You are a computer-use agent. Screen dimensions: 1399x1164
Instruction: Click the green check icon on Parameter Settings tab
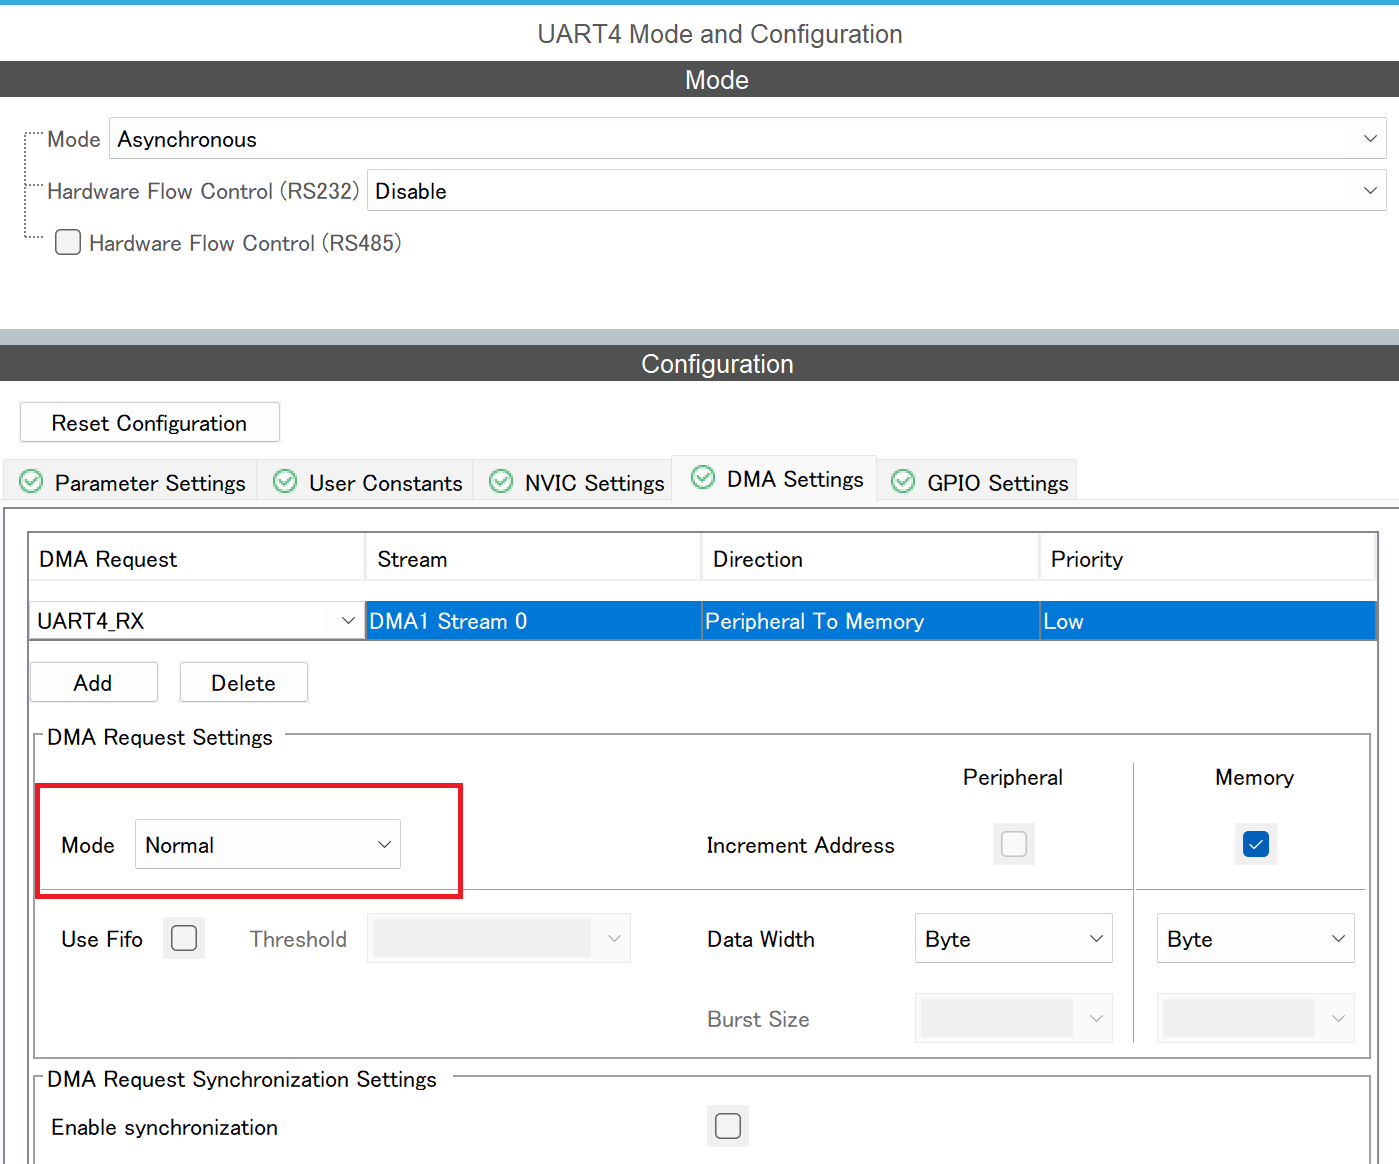pos(31,481)
